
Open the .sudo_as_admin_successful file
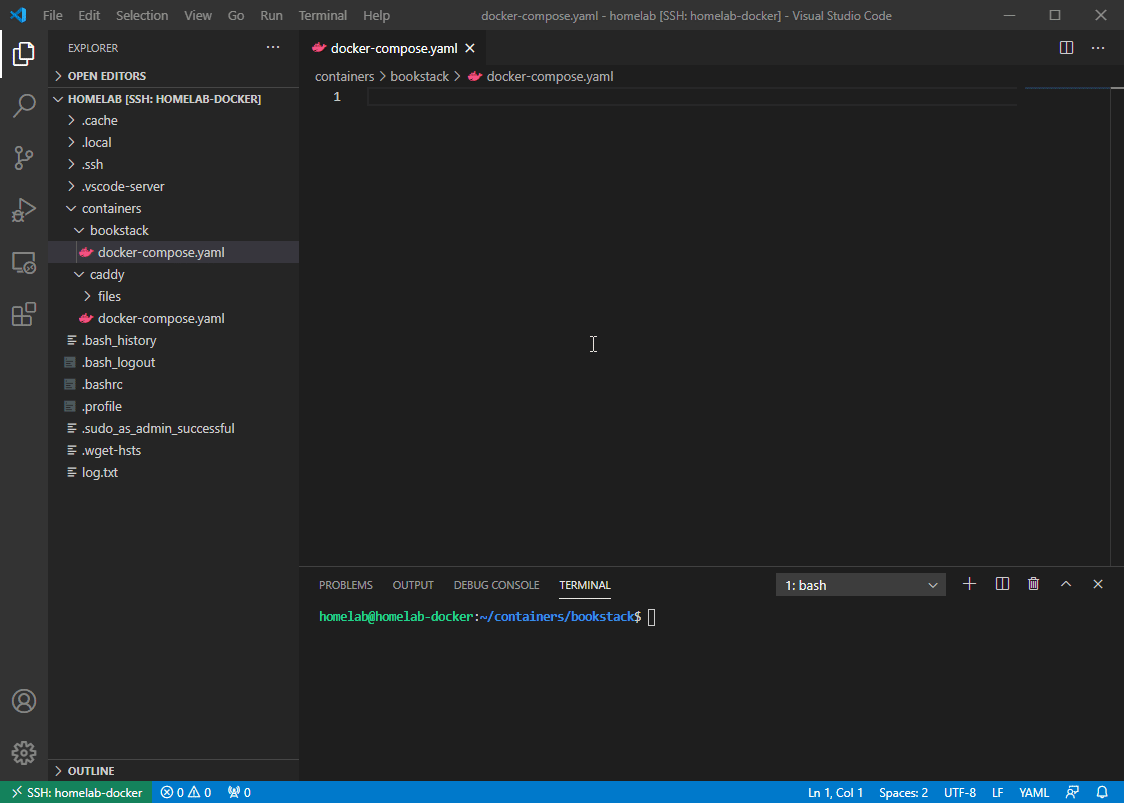(x=173, y=429)
